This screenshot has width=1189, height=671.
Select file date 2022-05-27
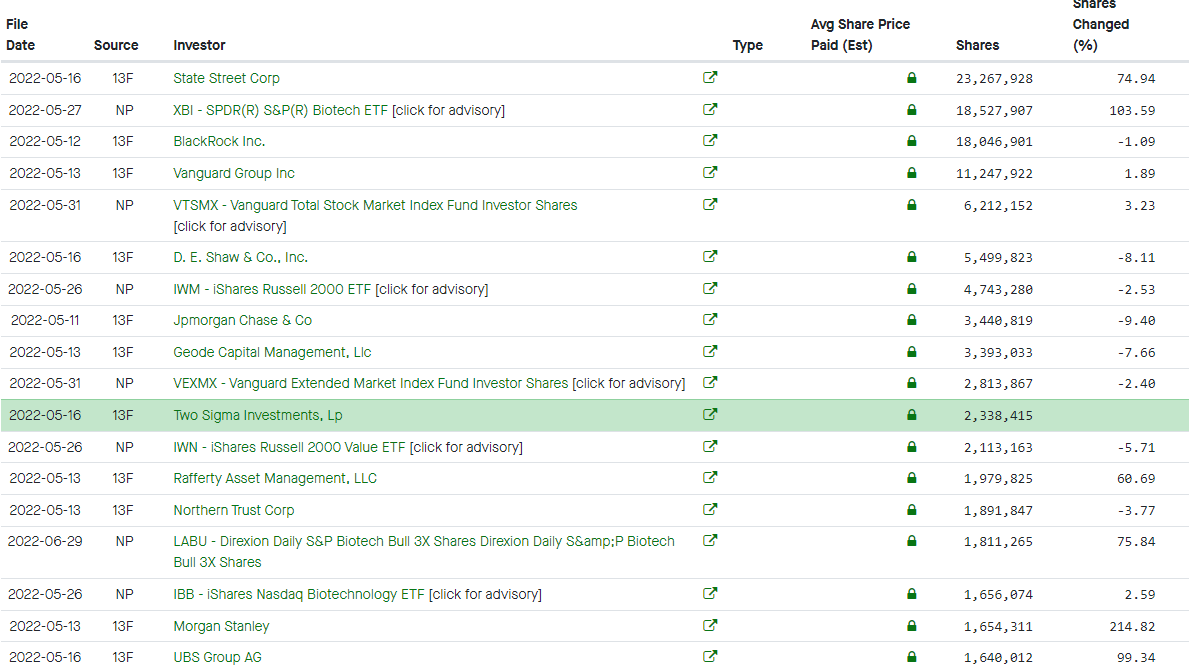tap(45, 110)
